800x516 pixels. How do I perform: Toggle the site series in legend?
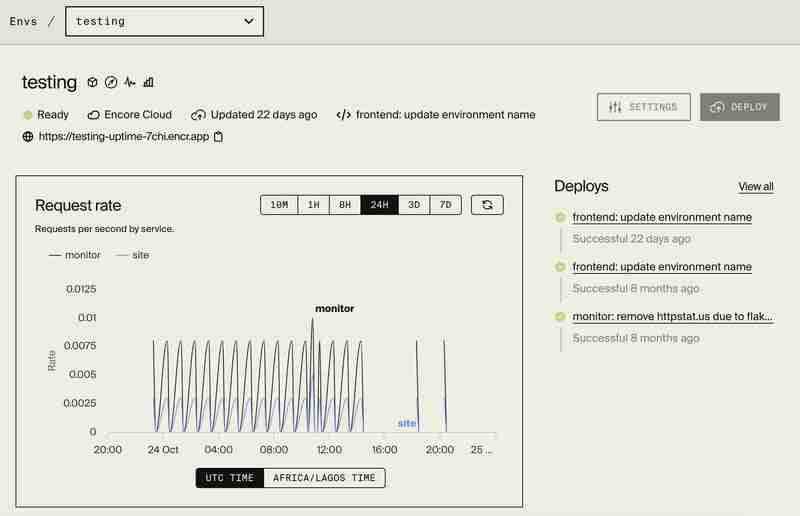point(133,255)
